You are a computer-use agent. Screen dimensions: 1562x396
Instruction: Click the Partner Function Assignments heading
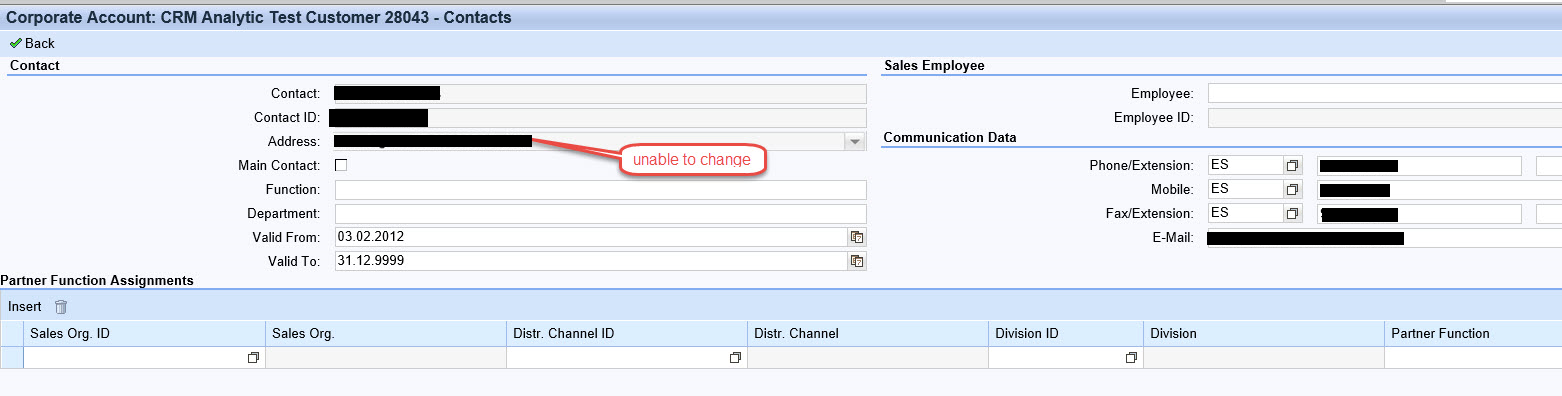click(x=98, y=281)
